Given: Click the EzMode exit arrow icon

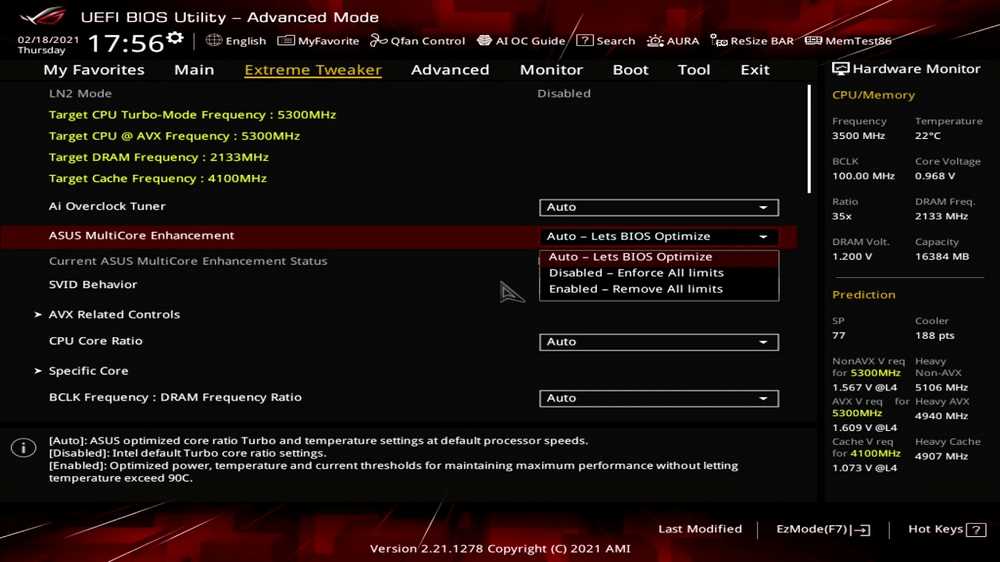Looking at the screenshot, I should tap(862, 529).
